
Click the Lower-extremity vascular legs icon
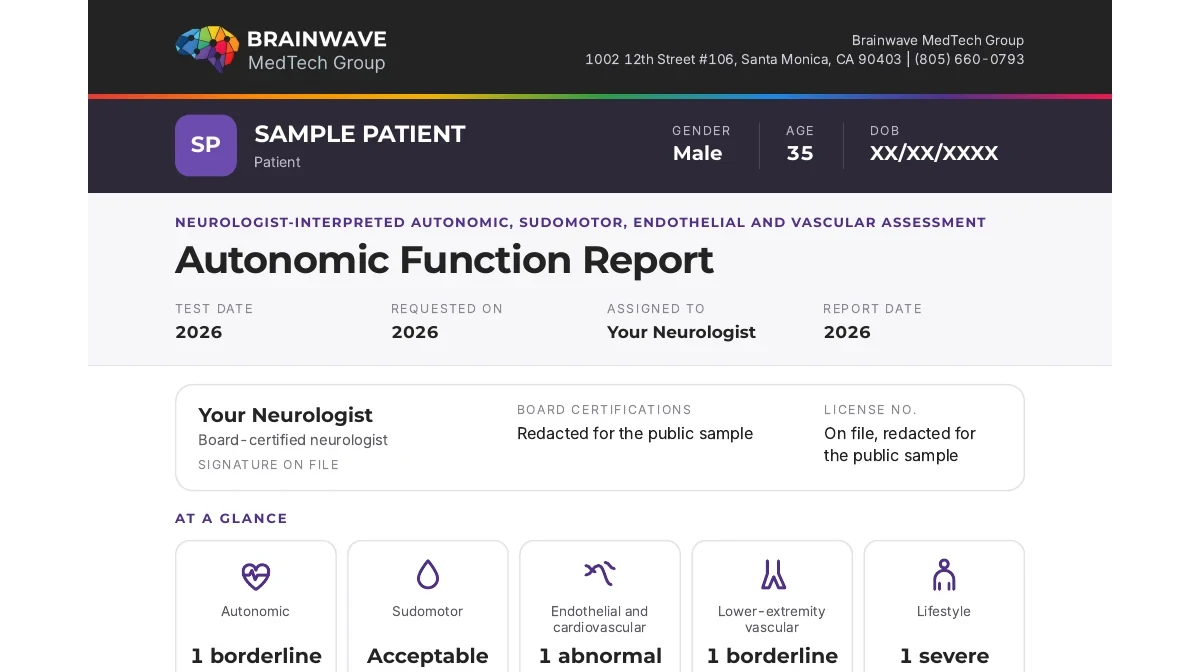point(772,574)
